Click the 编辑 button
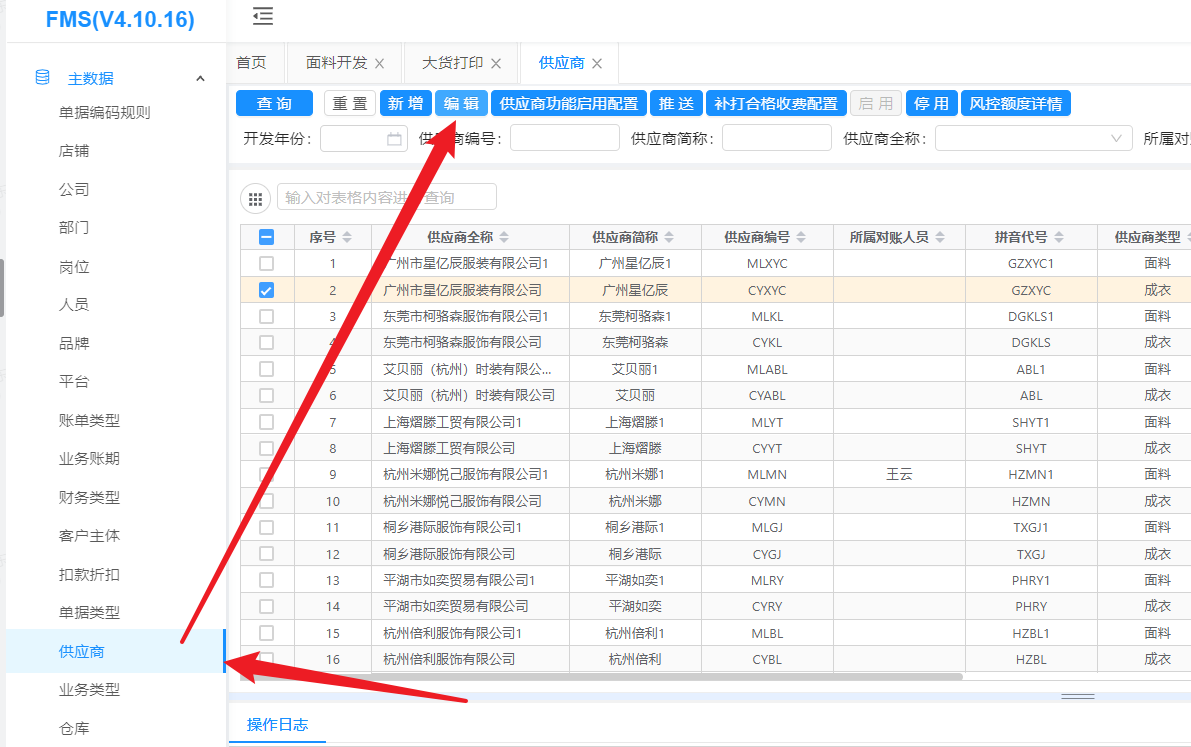The width and height of the screenshot is (1191, 747). pos(461,104)
